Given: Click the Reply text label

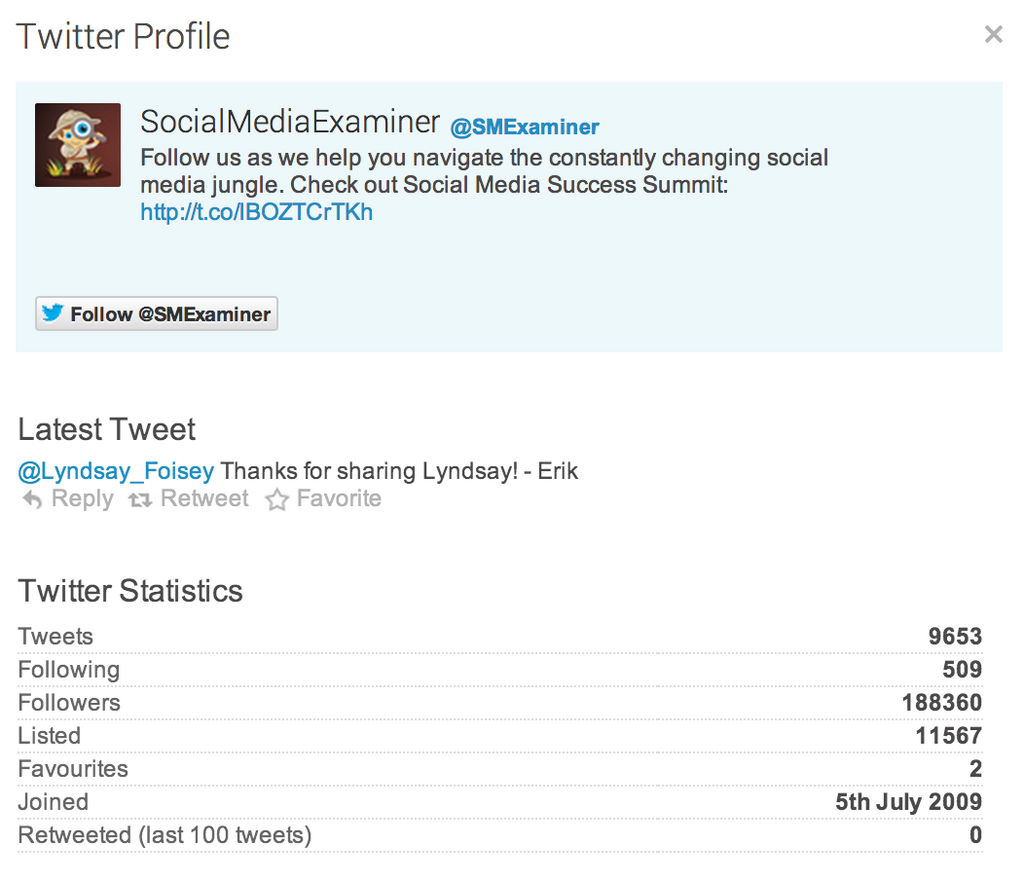Looking at the screenshot, I should coord(81,498).
